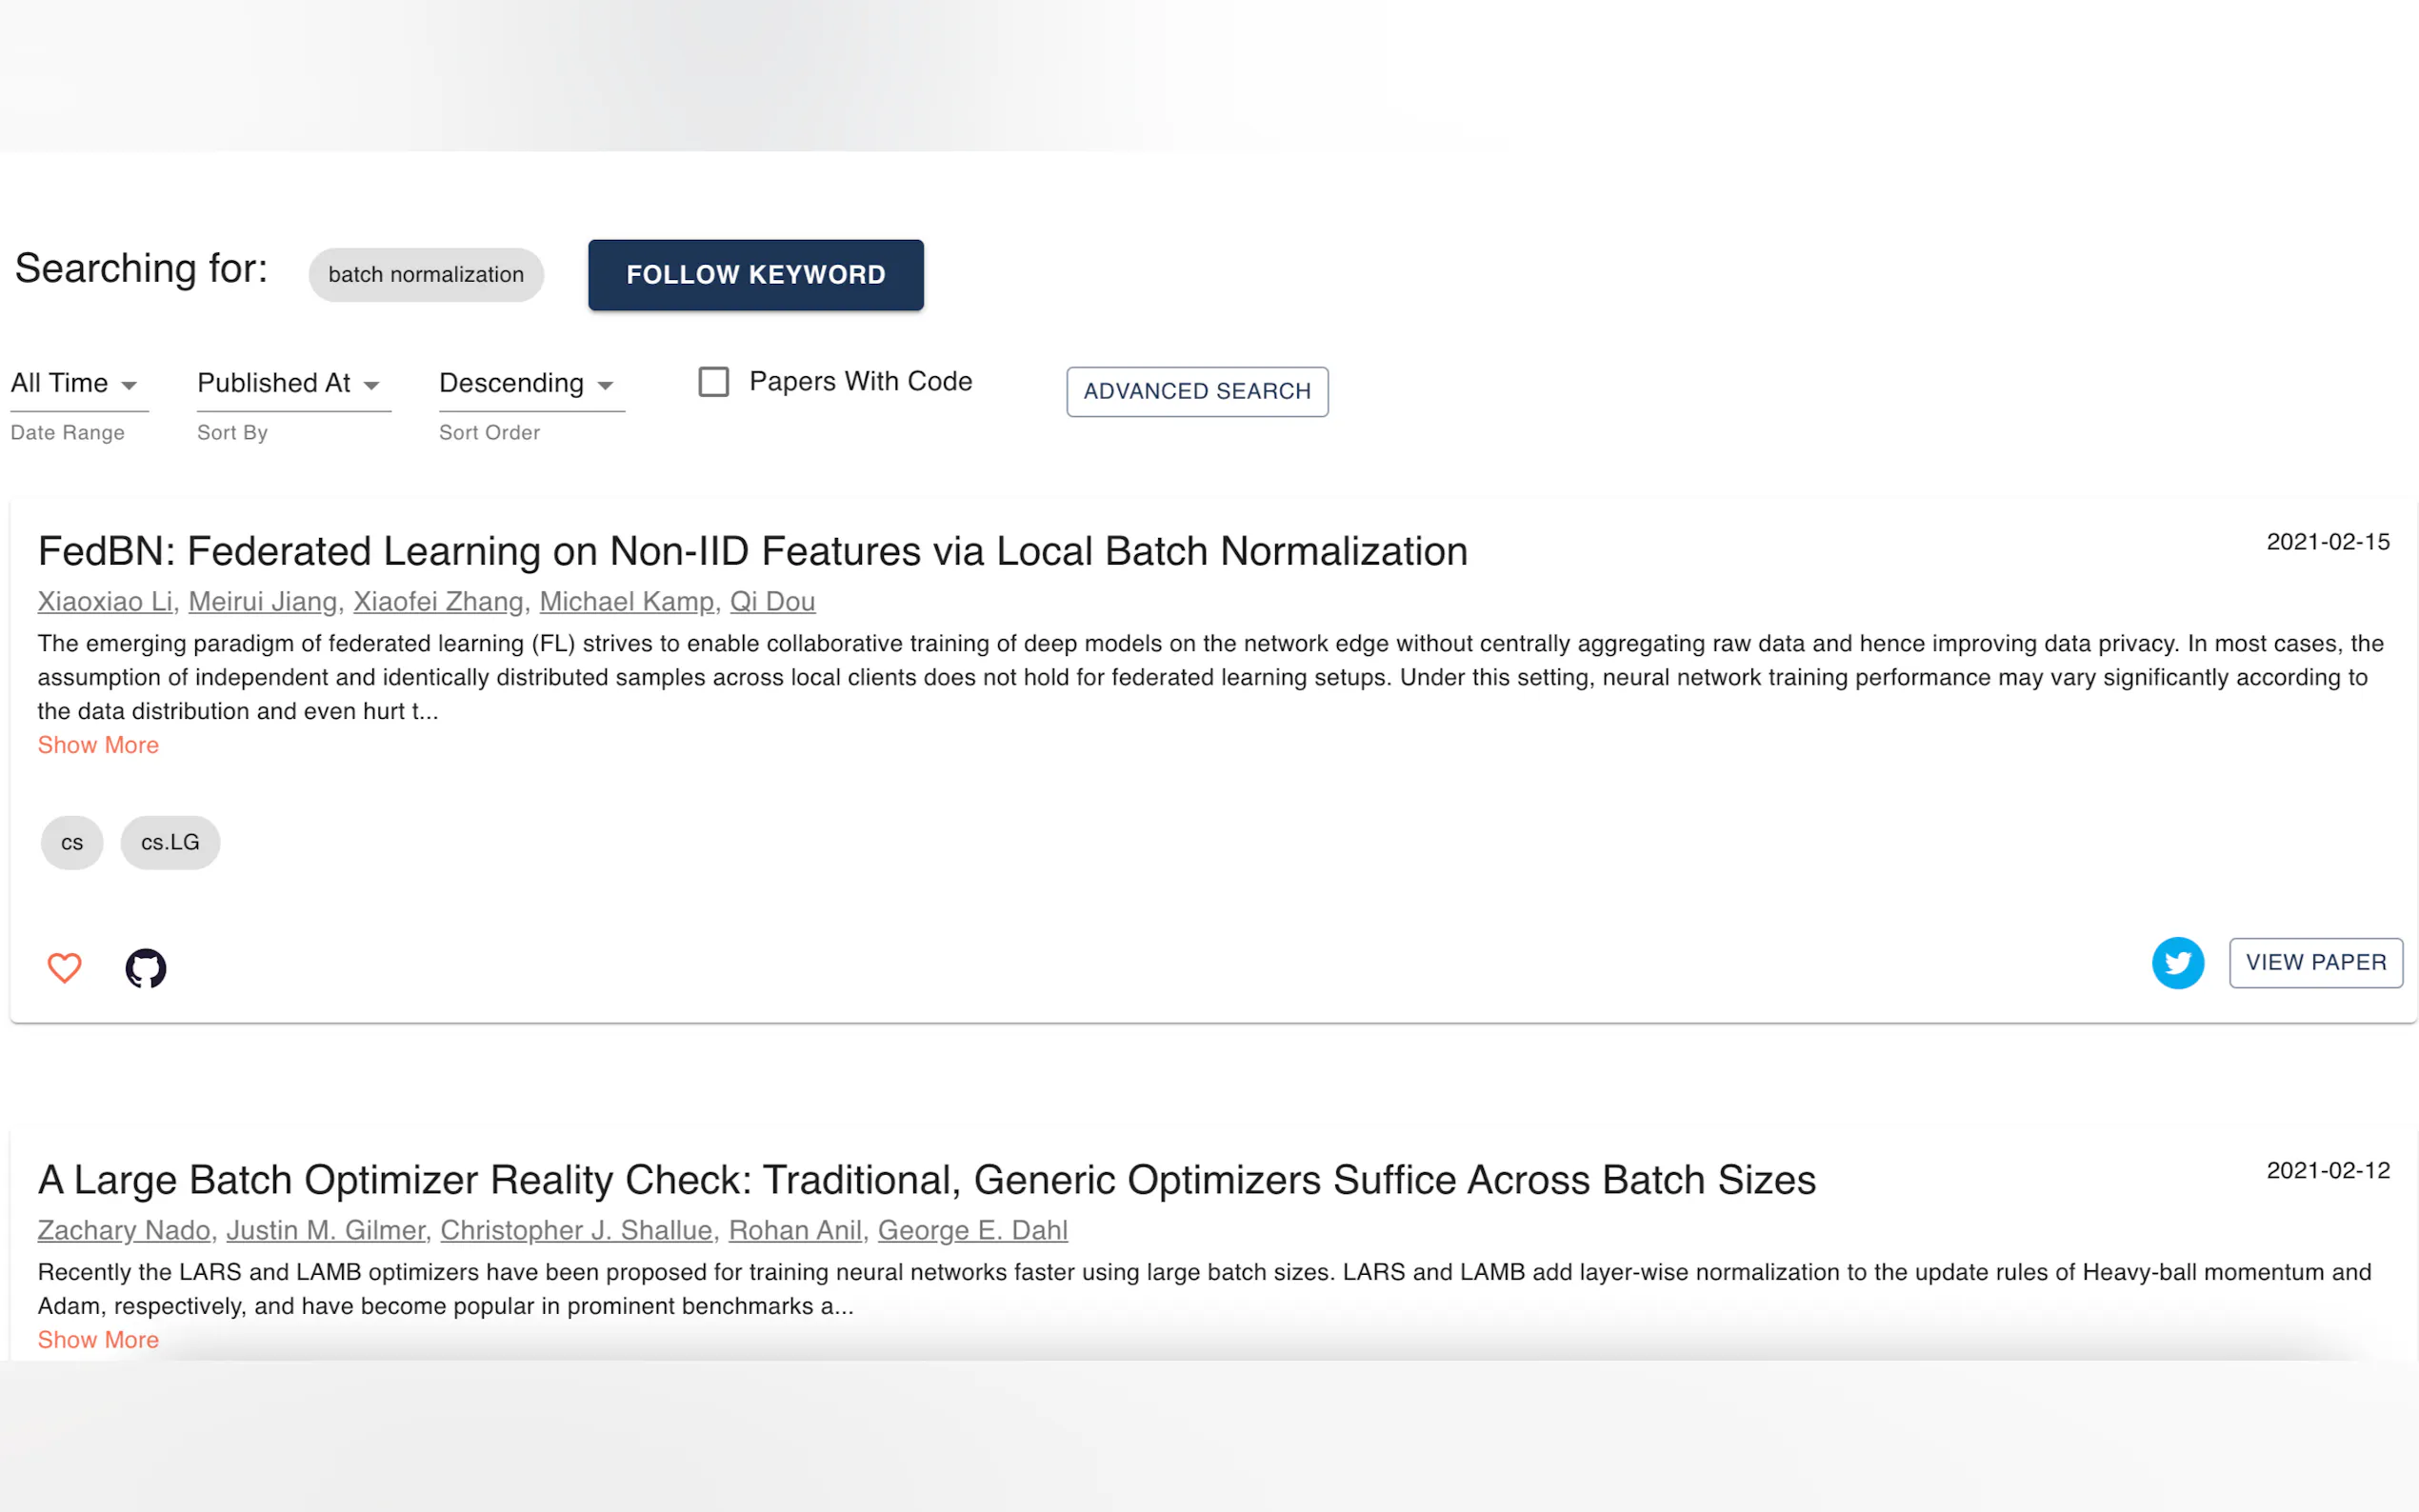Show more of the FedBN abstract

(98, 745)
